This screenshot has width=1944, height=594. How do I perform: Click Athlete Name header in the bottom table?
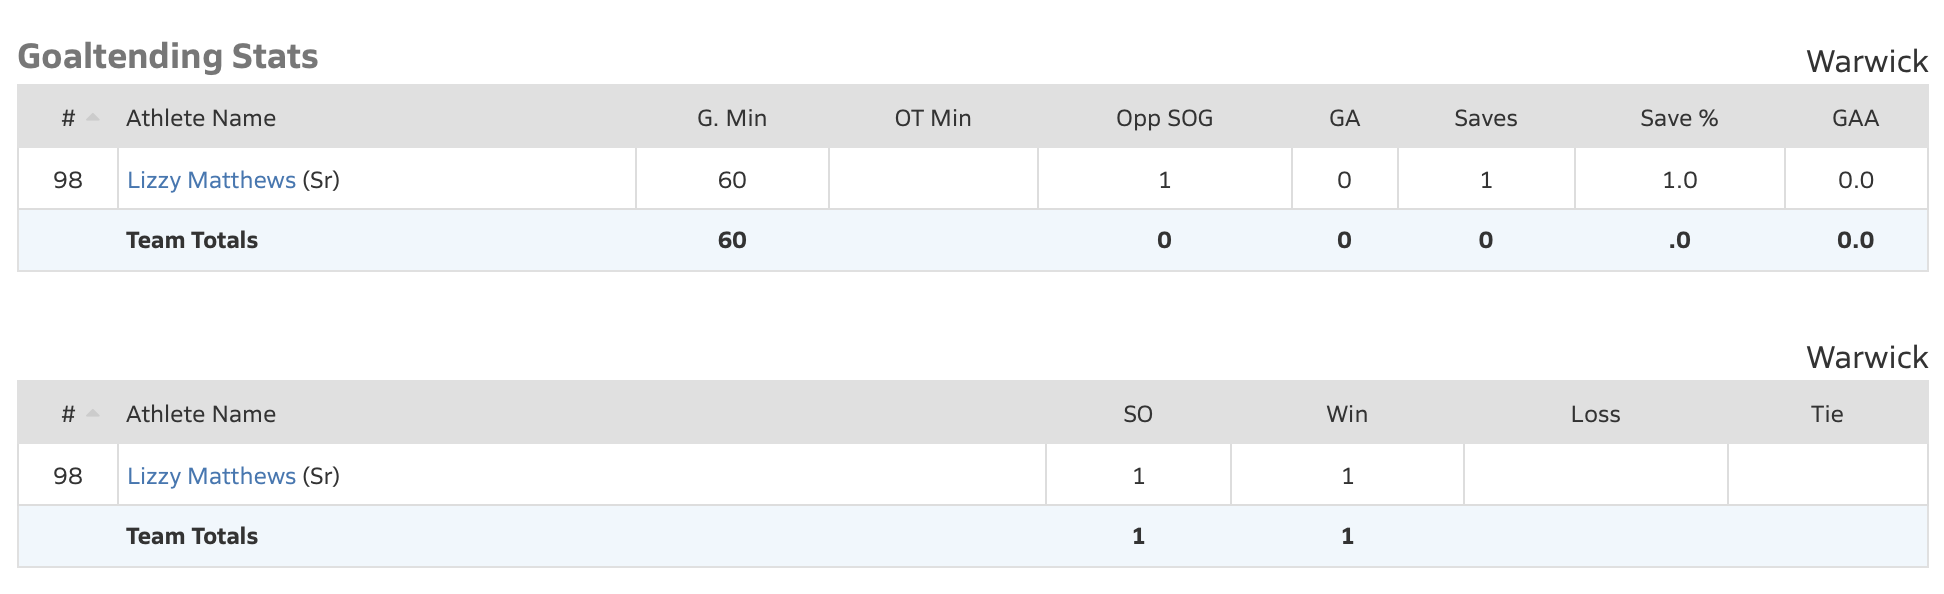(201, 414)
